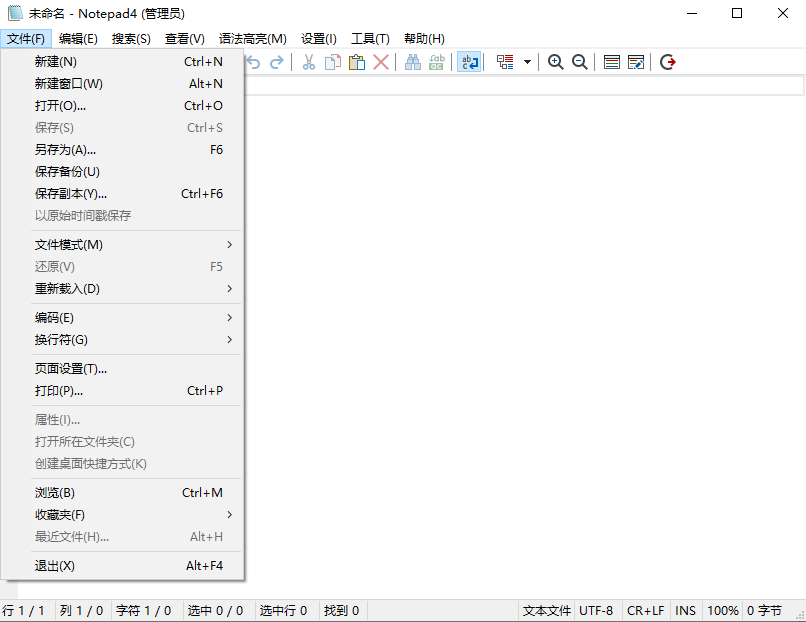Screen dimensions: 806x622
Task: Click UTF-8 encoding in status bar
Action: [596, 611]
